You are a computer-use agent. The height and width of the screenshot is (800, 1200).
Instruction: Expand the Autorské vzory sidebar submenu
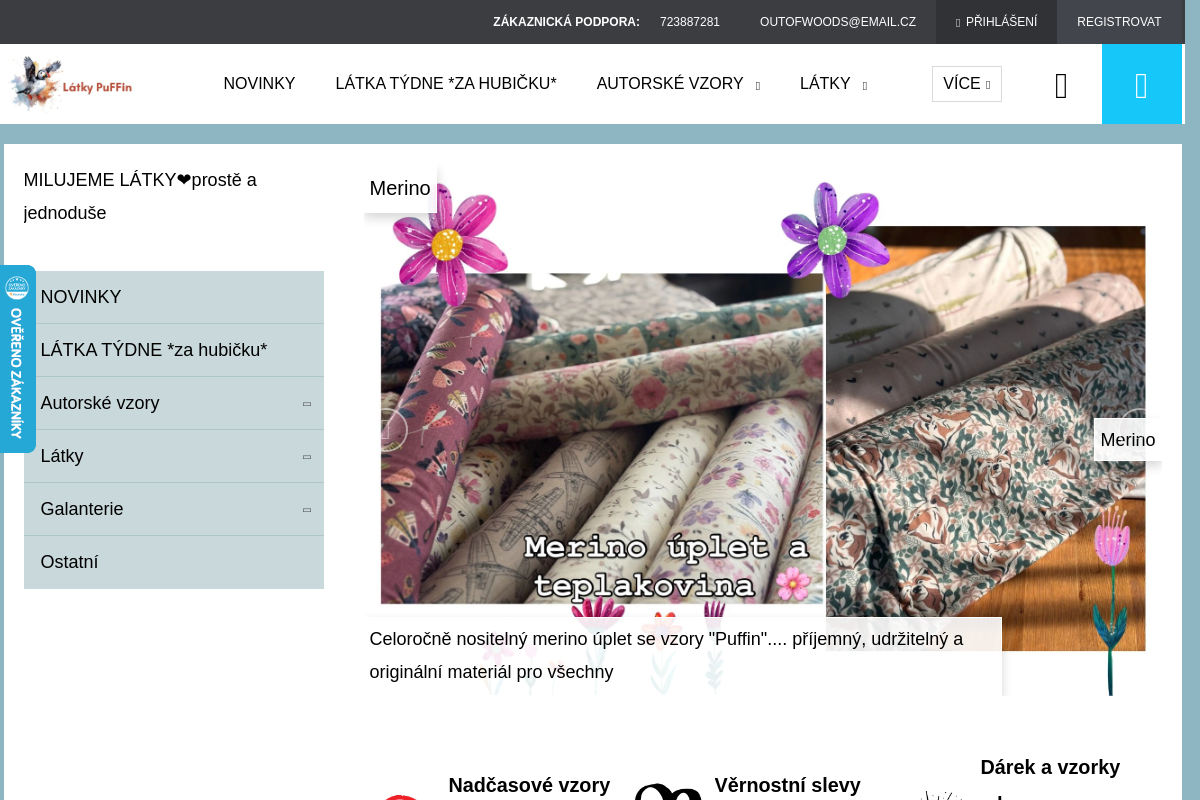pos(306,404)
